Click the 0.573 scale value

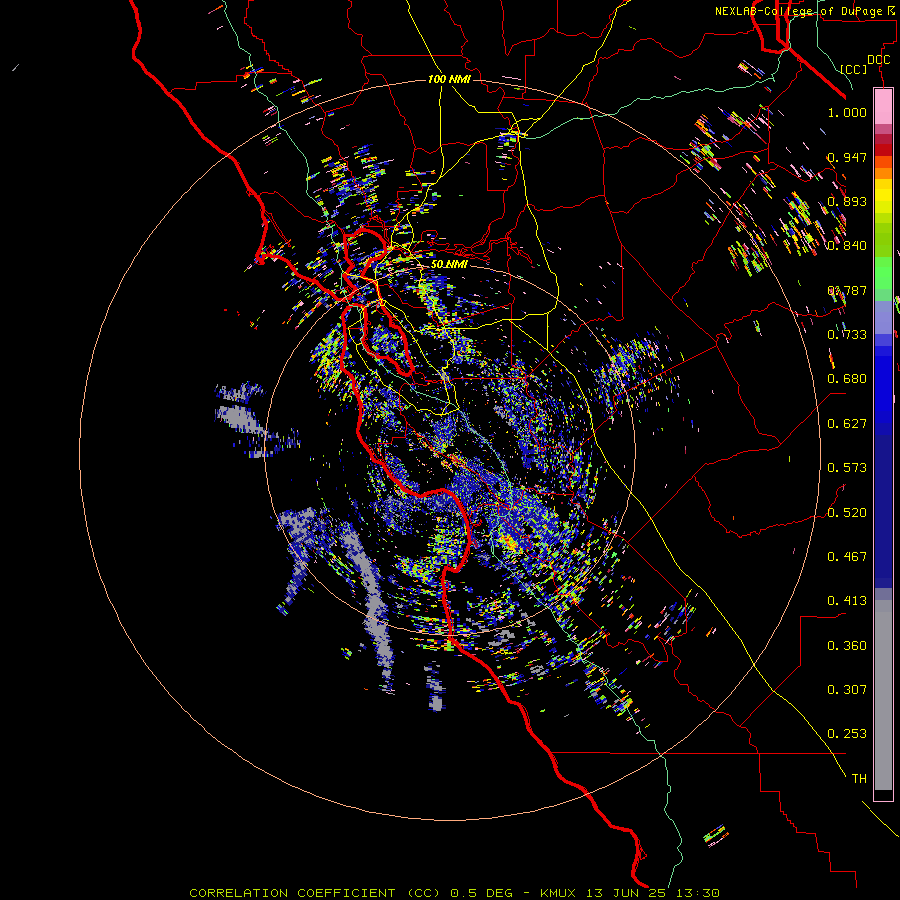[x=847, y=468]
